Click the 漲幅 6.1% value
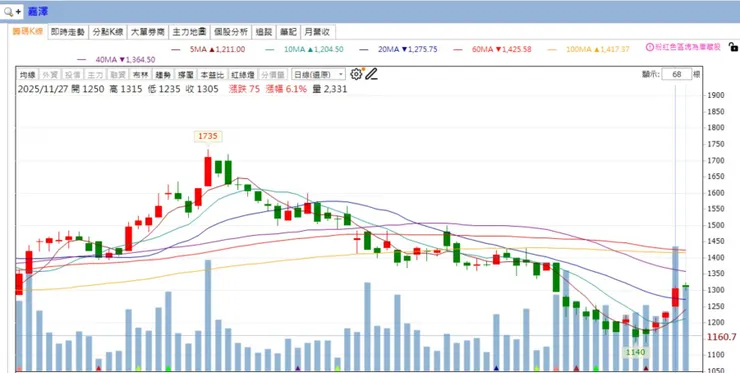The width and height of the screenshot is (740, 373). point(286,89)
